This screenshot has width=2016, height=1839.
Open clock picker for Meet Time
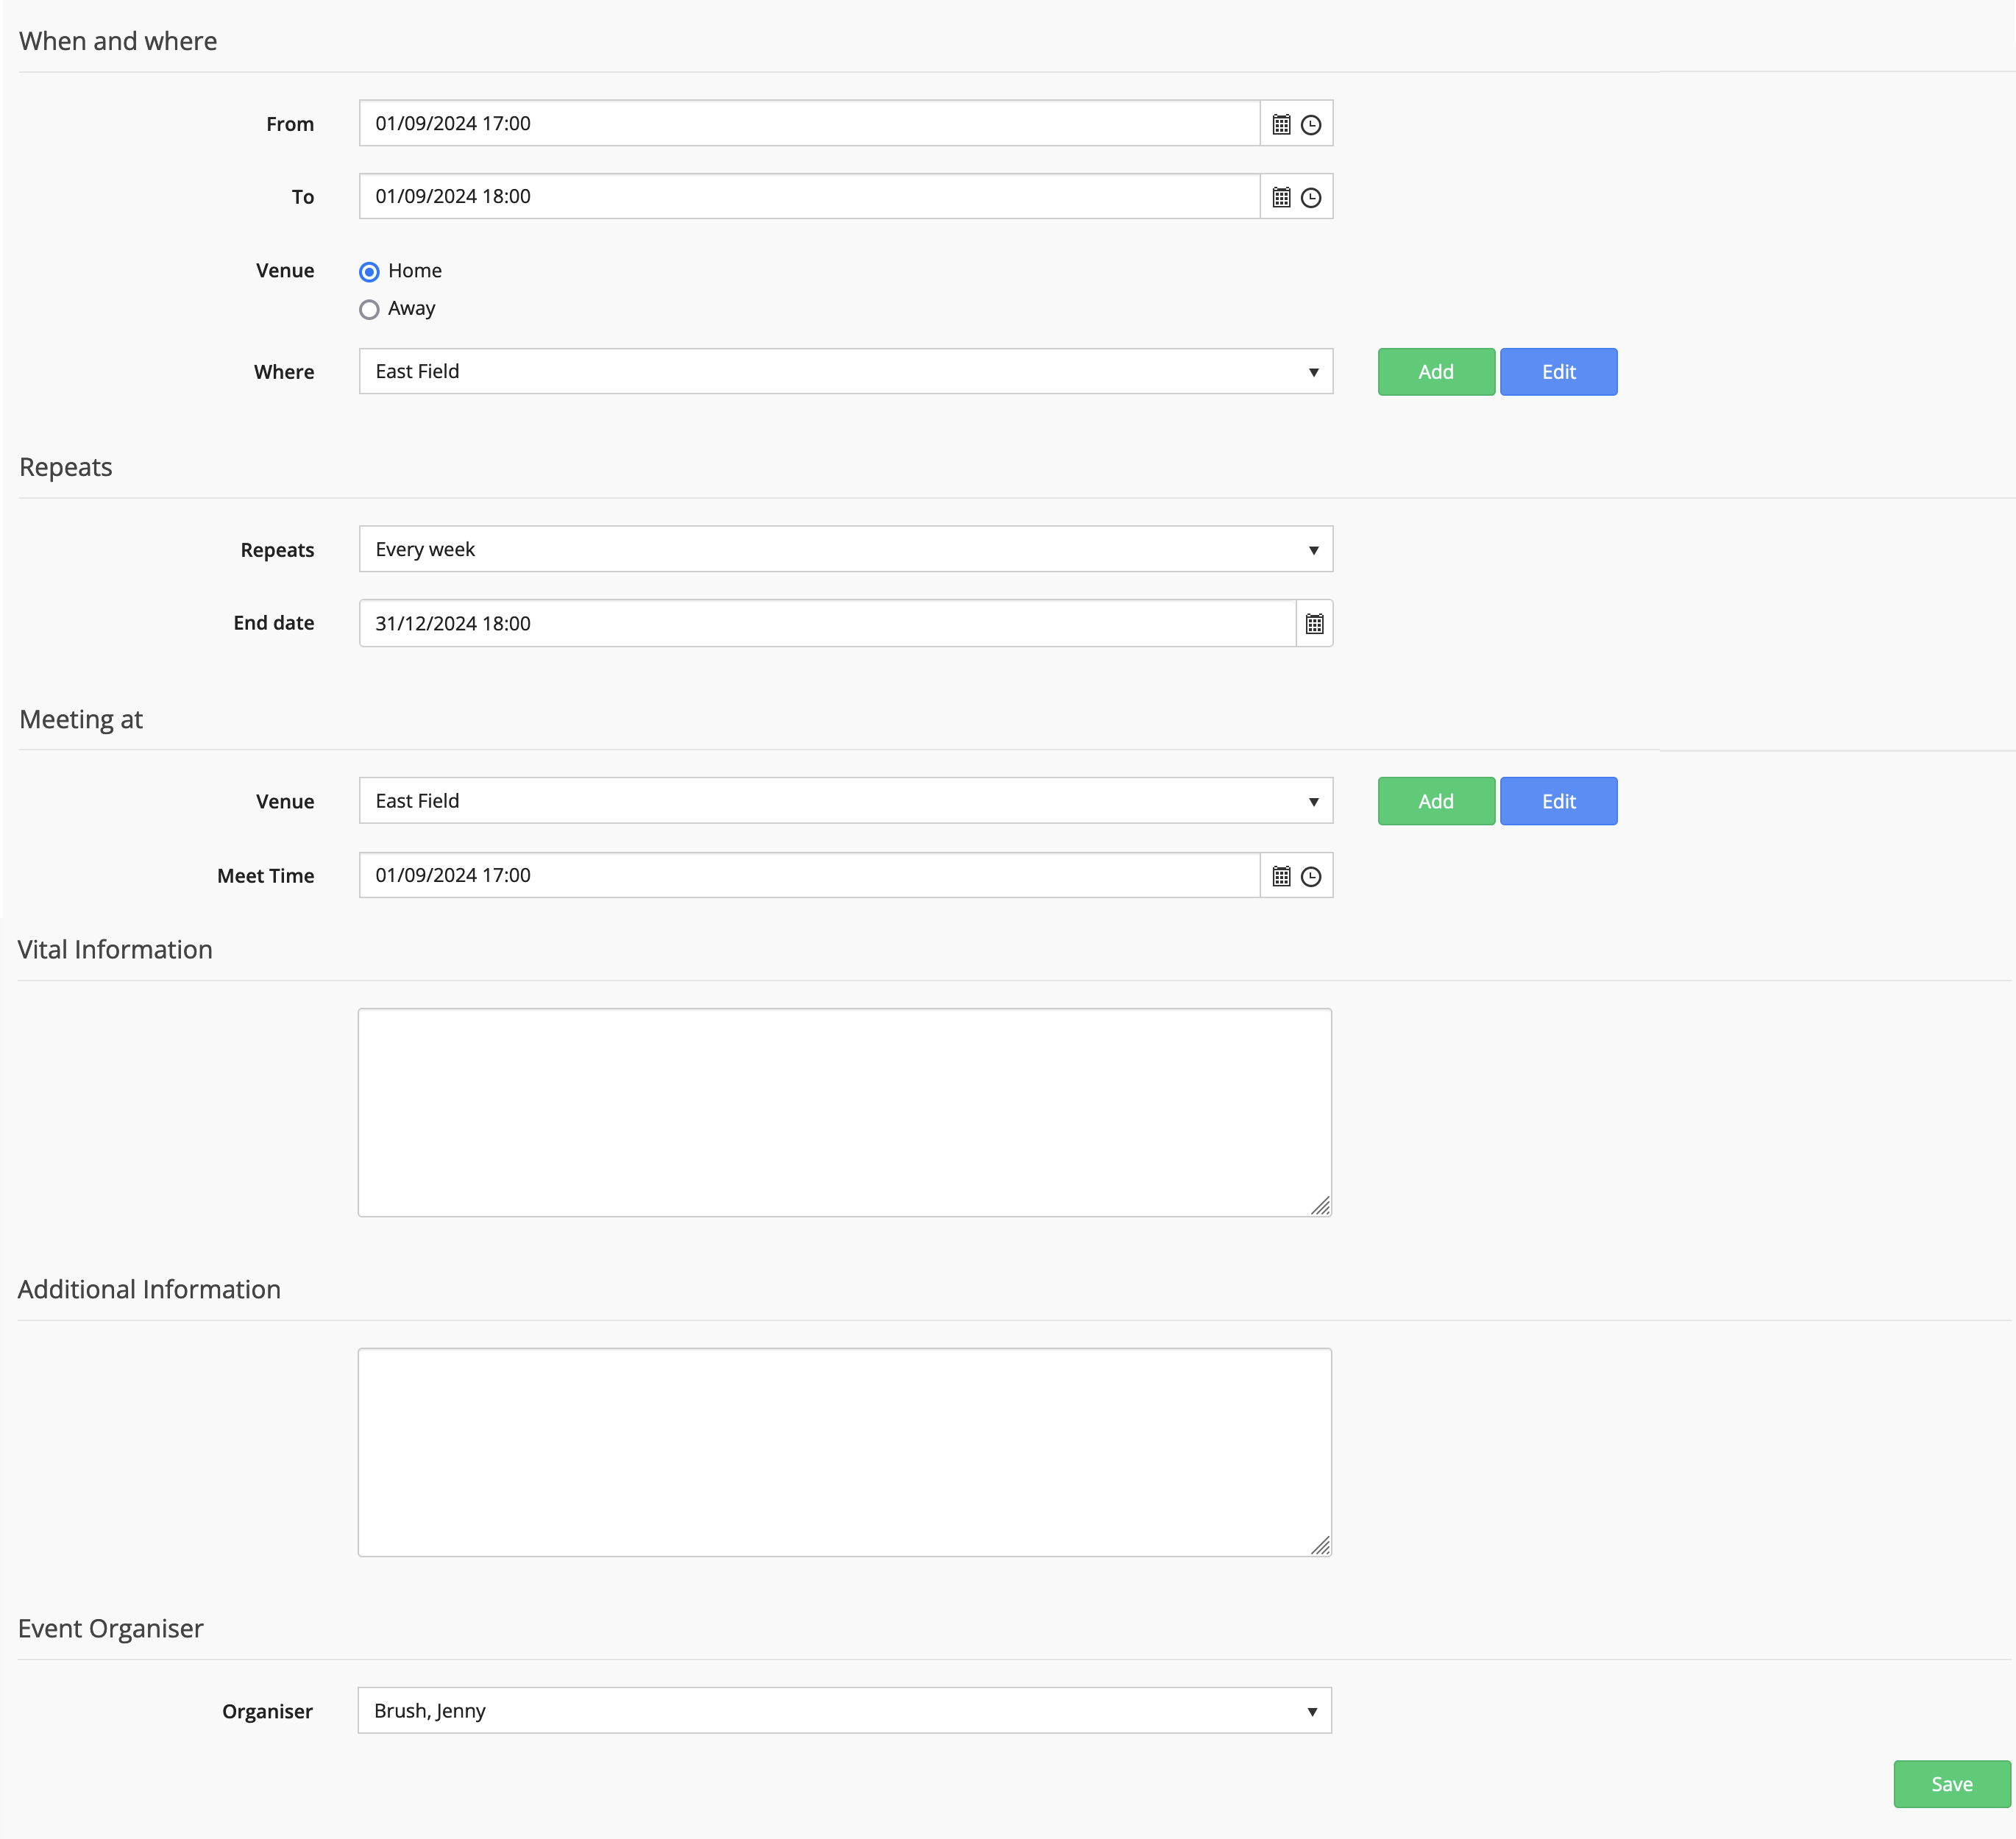click(1311, 876)
